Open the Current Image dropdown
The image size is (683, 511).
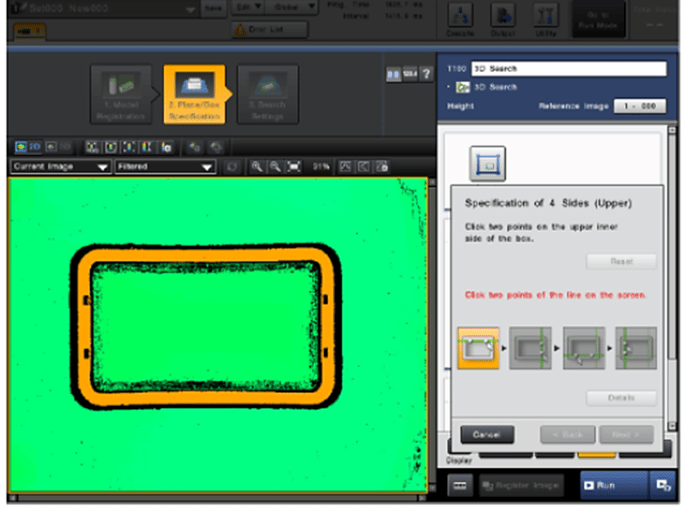tap(60, 166)
